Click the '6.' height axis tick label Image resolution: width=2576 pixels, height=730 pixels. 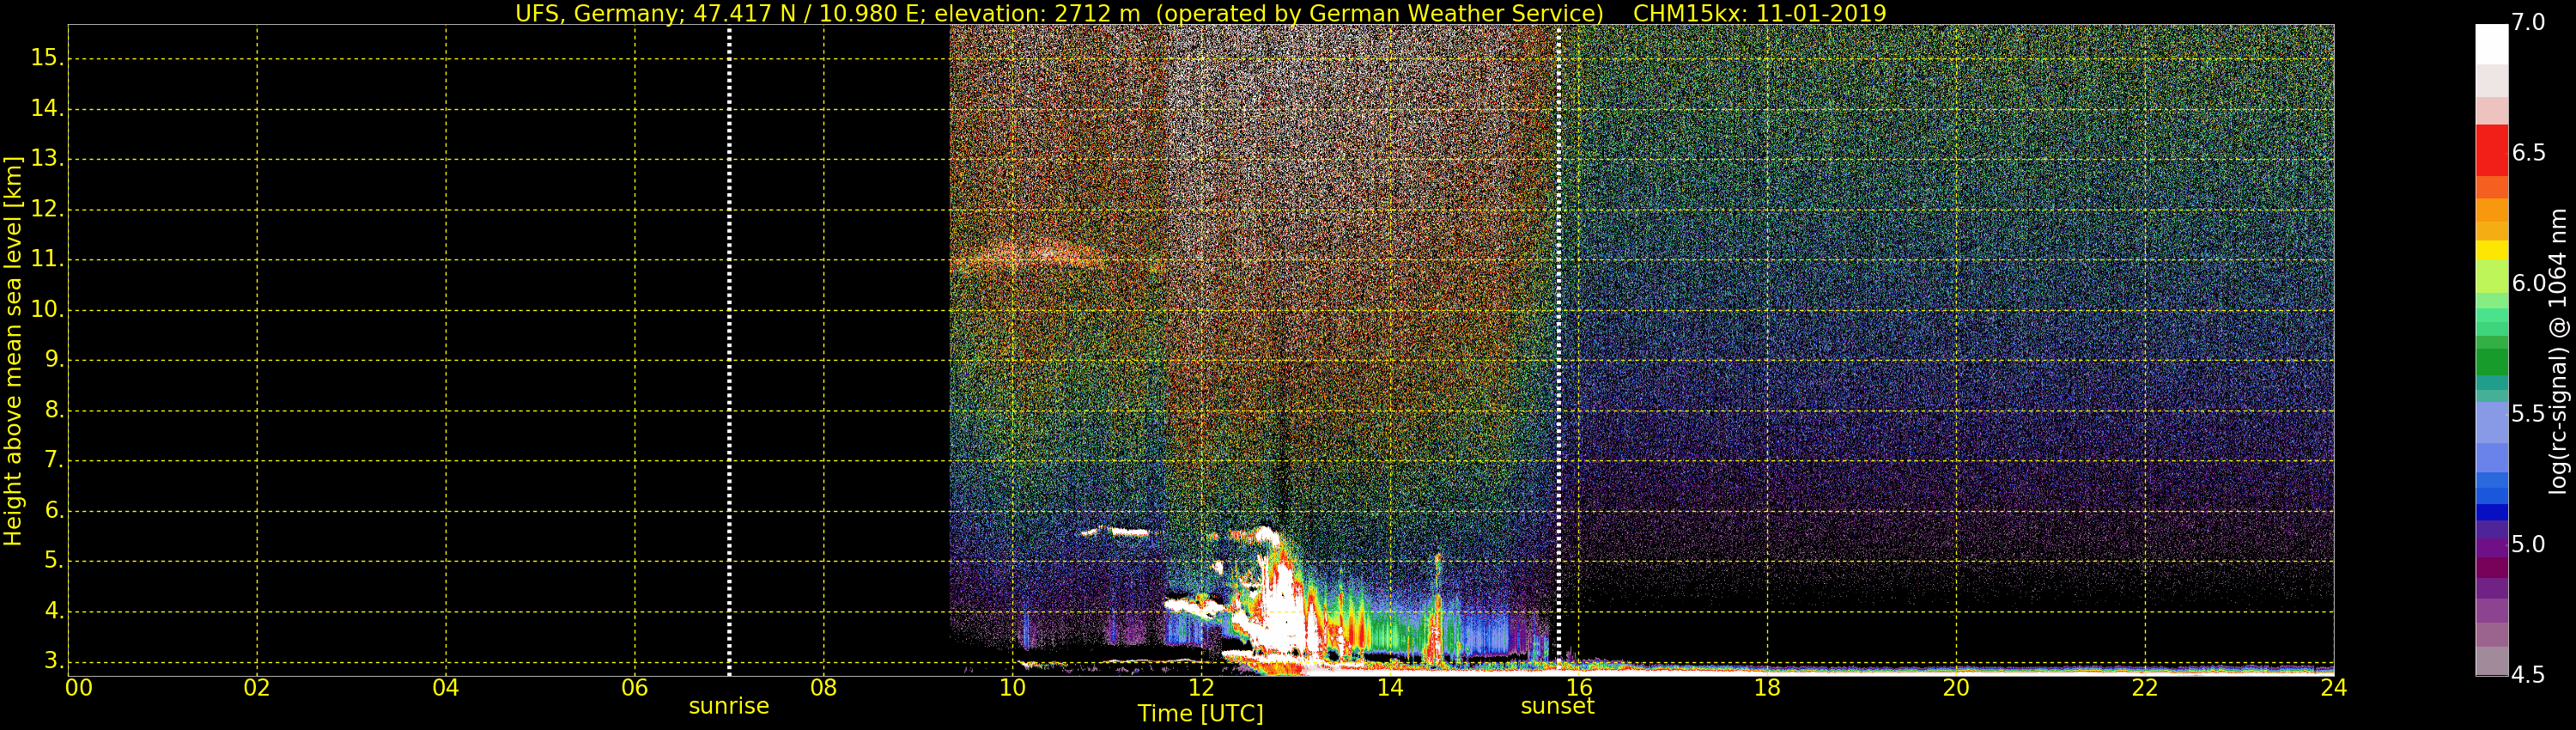tap(53, 511)
